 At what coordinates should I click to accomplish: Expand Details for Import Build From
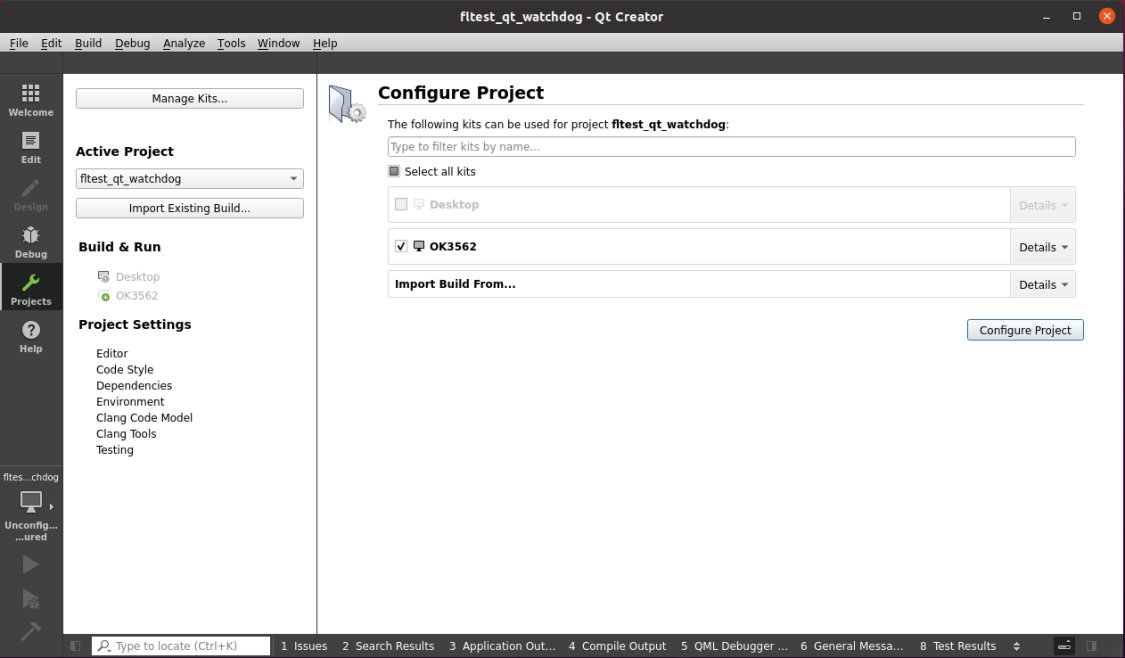(1042, 284)
